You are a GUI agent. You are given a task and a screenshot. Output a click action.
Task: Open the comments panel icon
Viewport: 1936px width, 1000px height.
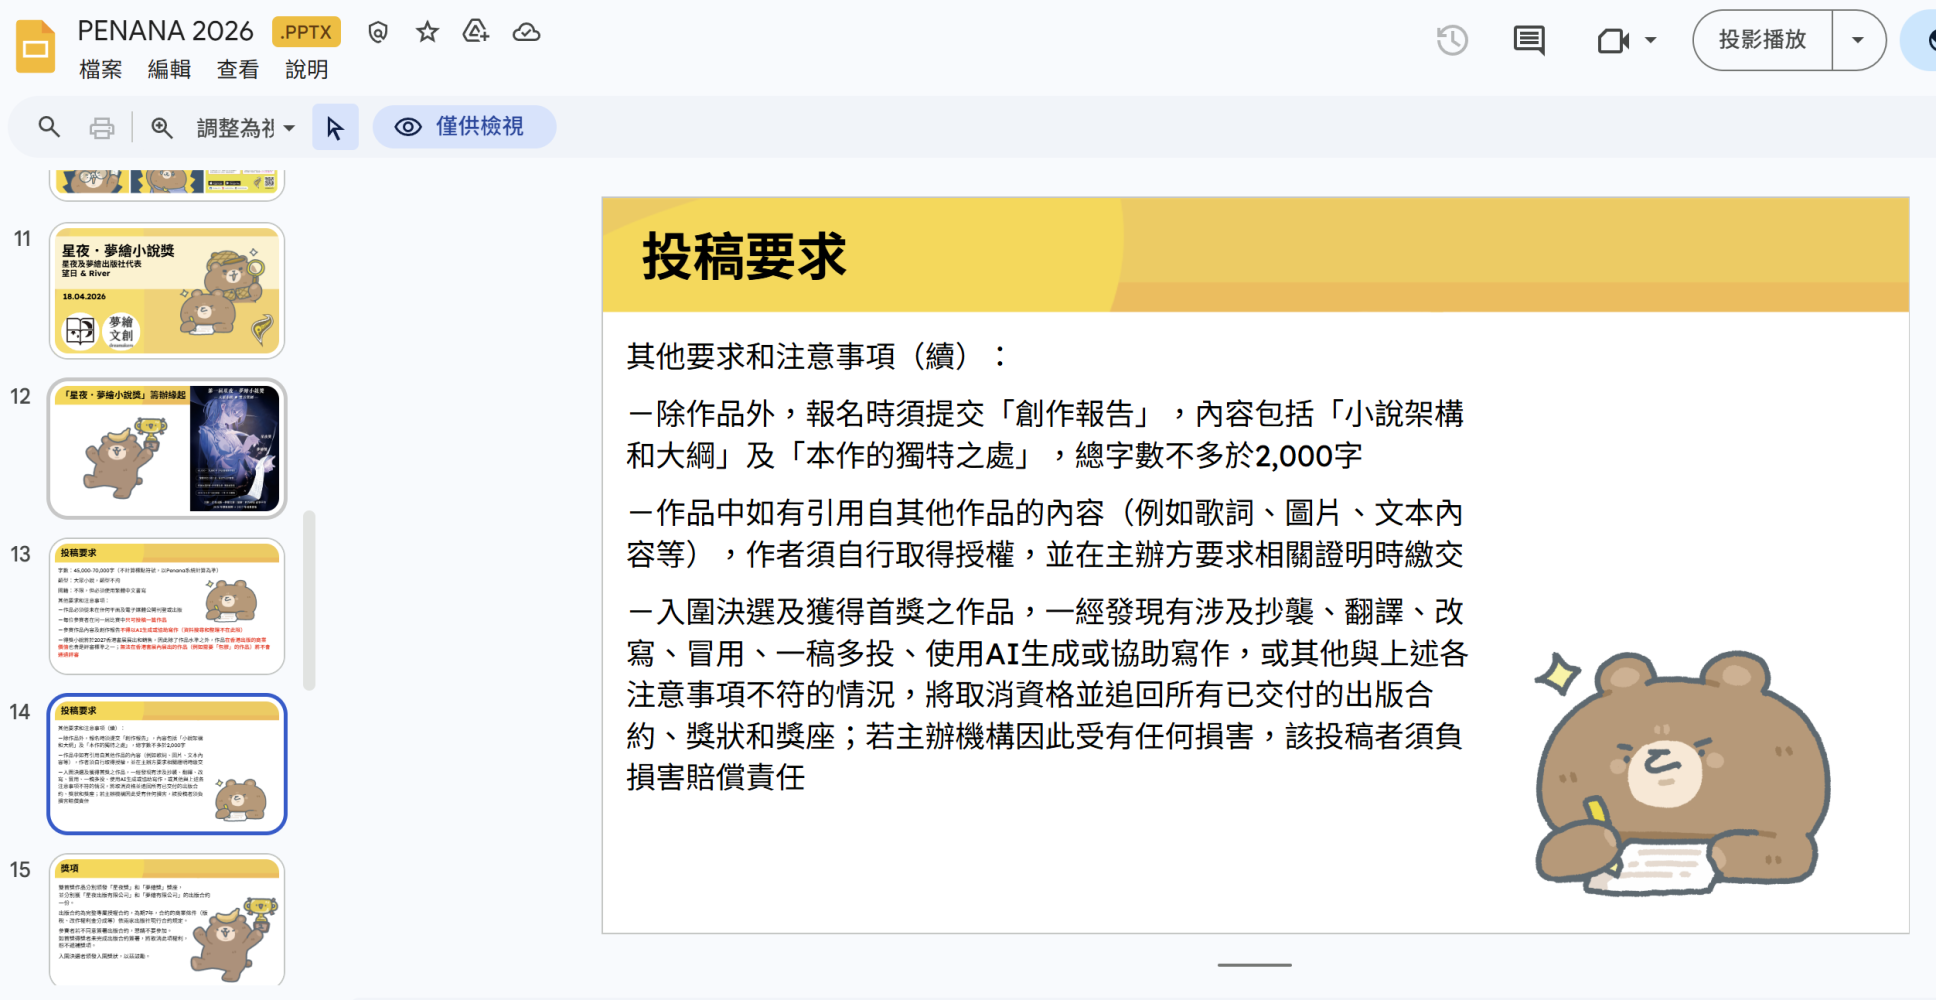pos(1529,40)
